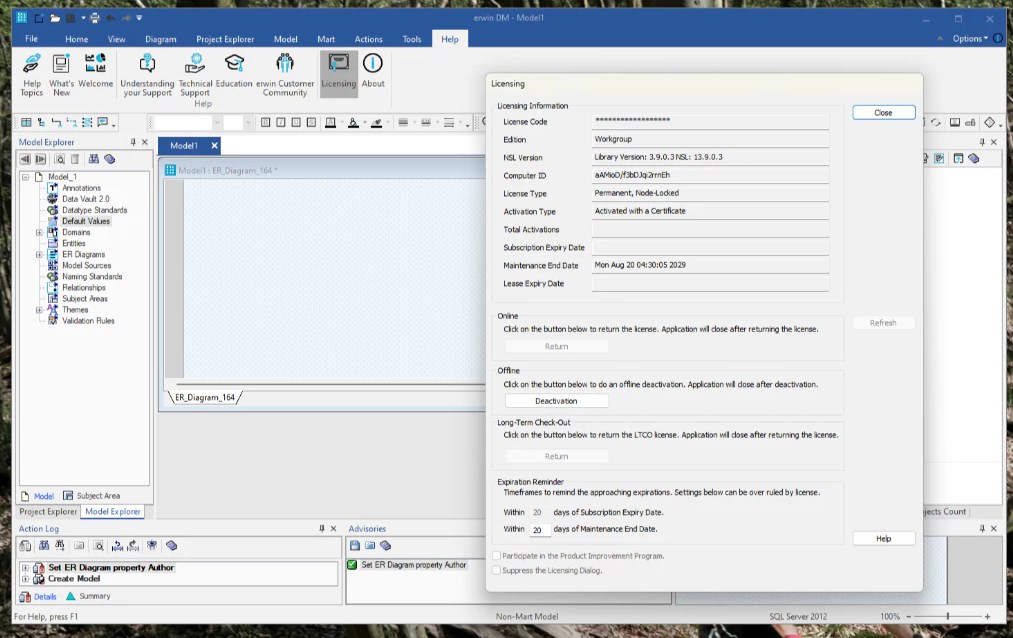Expand the Model_1 root node
This screenshot has width=1013, height=638.
25,177
